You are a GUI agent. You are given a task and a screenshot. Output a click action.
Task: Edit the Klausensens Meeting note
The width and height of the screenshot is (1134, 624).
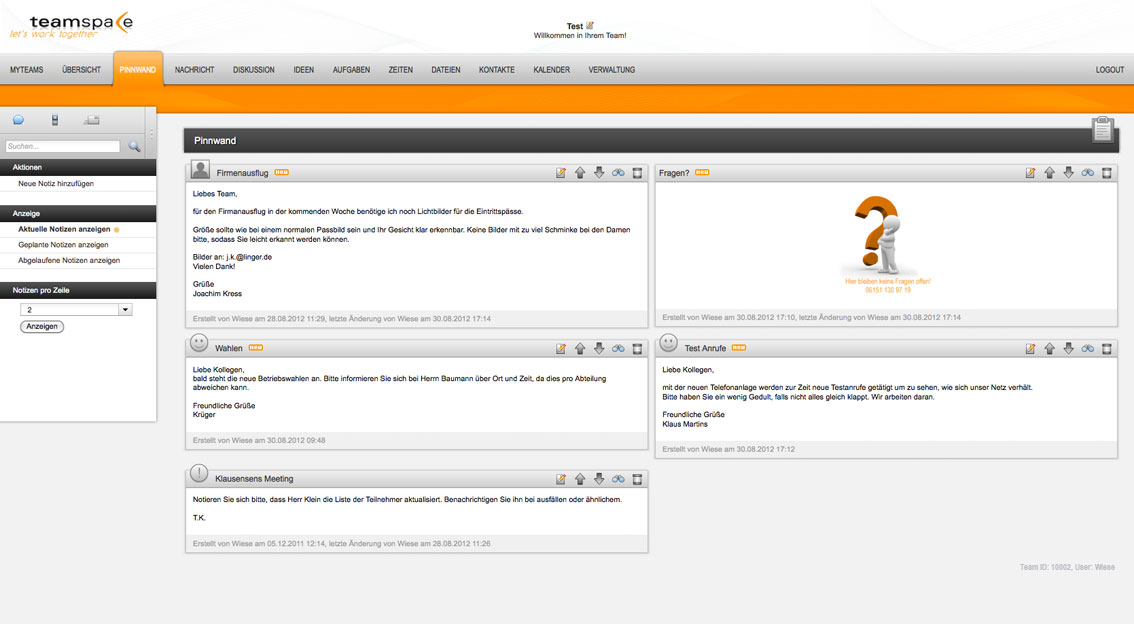pyautogui.click(x=560, y=479)
